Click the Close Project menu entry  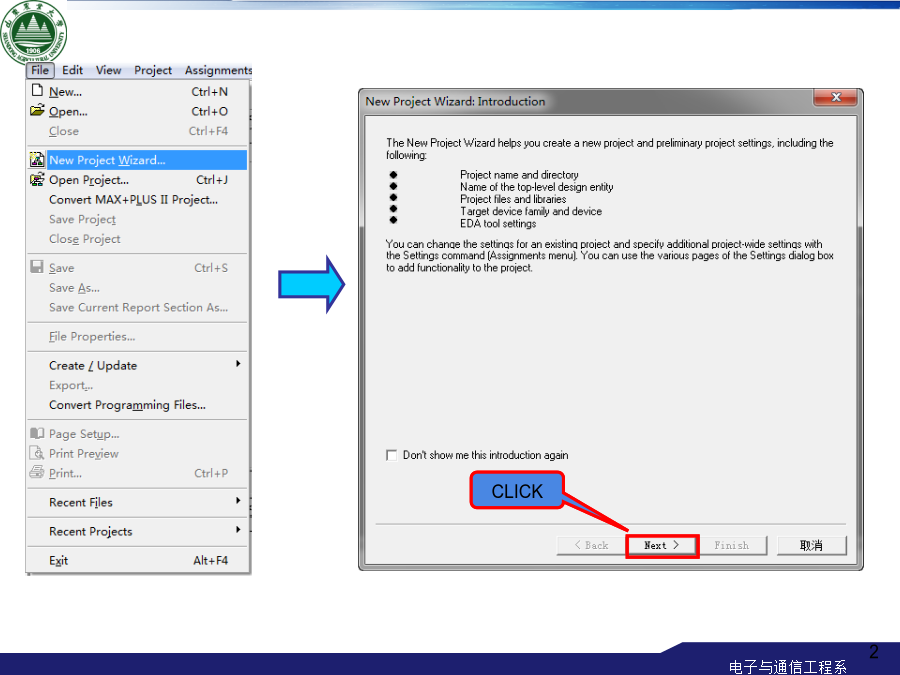pos(138,239)
